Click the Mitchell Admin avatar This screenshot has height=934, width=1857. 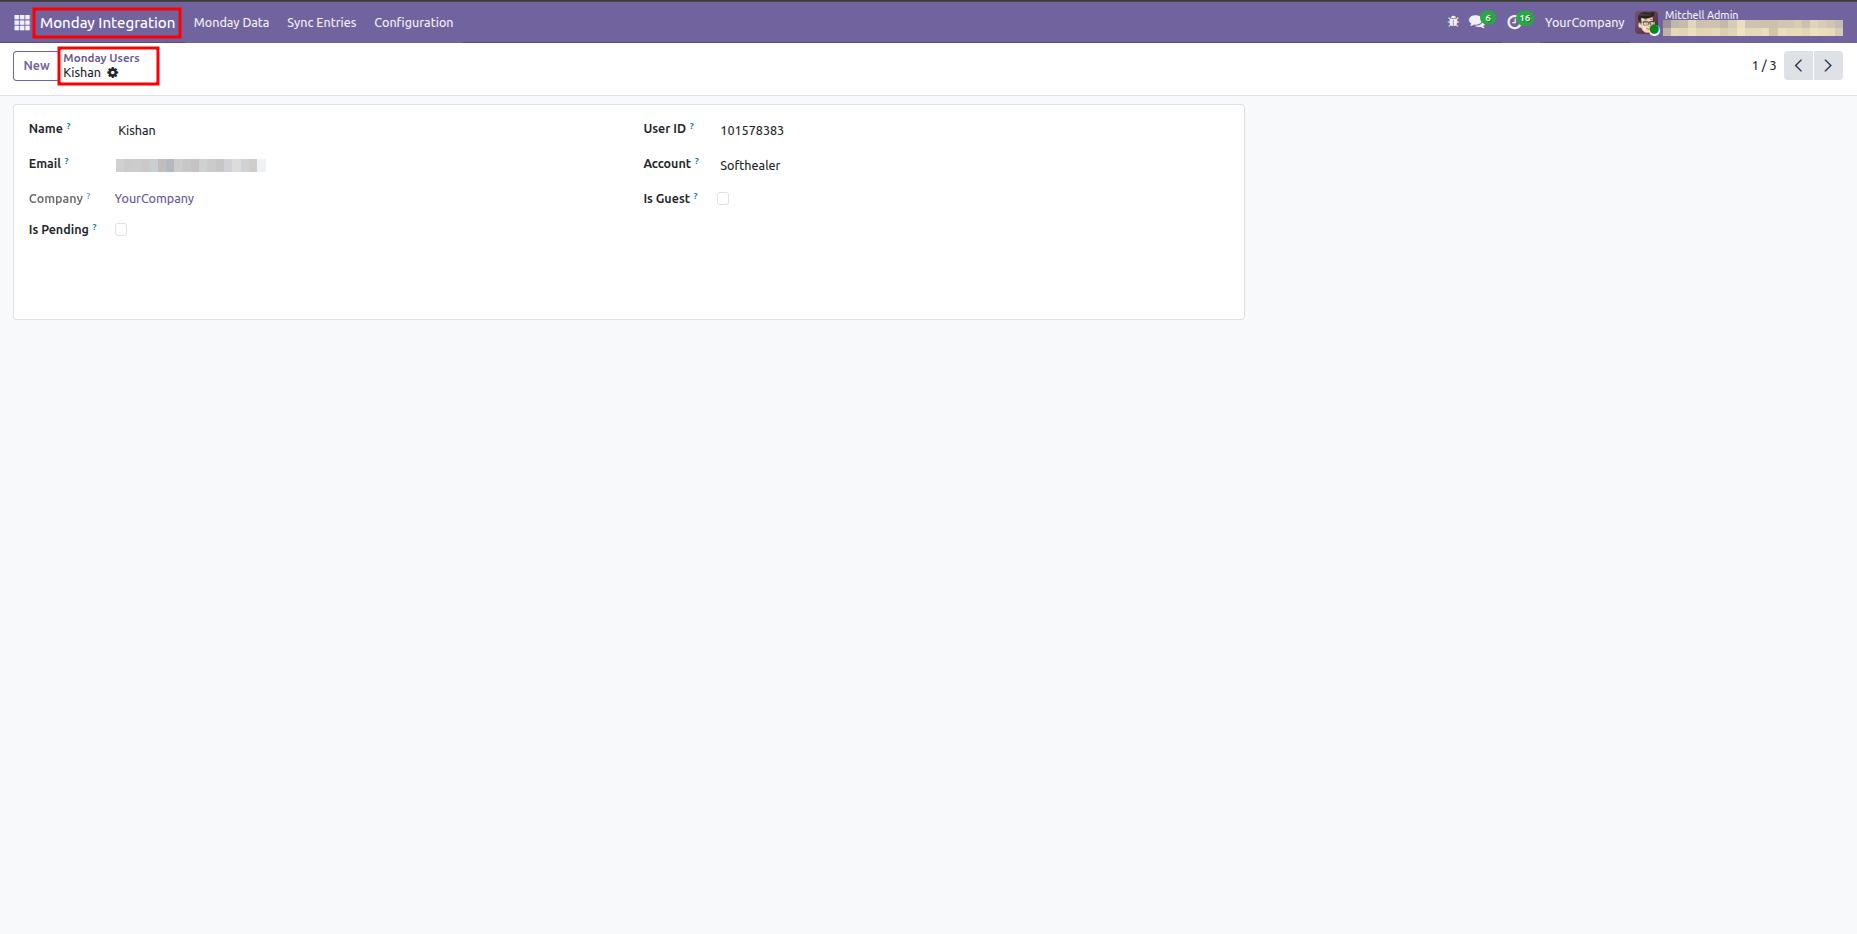click(x=1647, y=22)
